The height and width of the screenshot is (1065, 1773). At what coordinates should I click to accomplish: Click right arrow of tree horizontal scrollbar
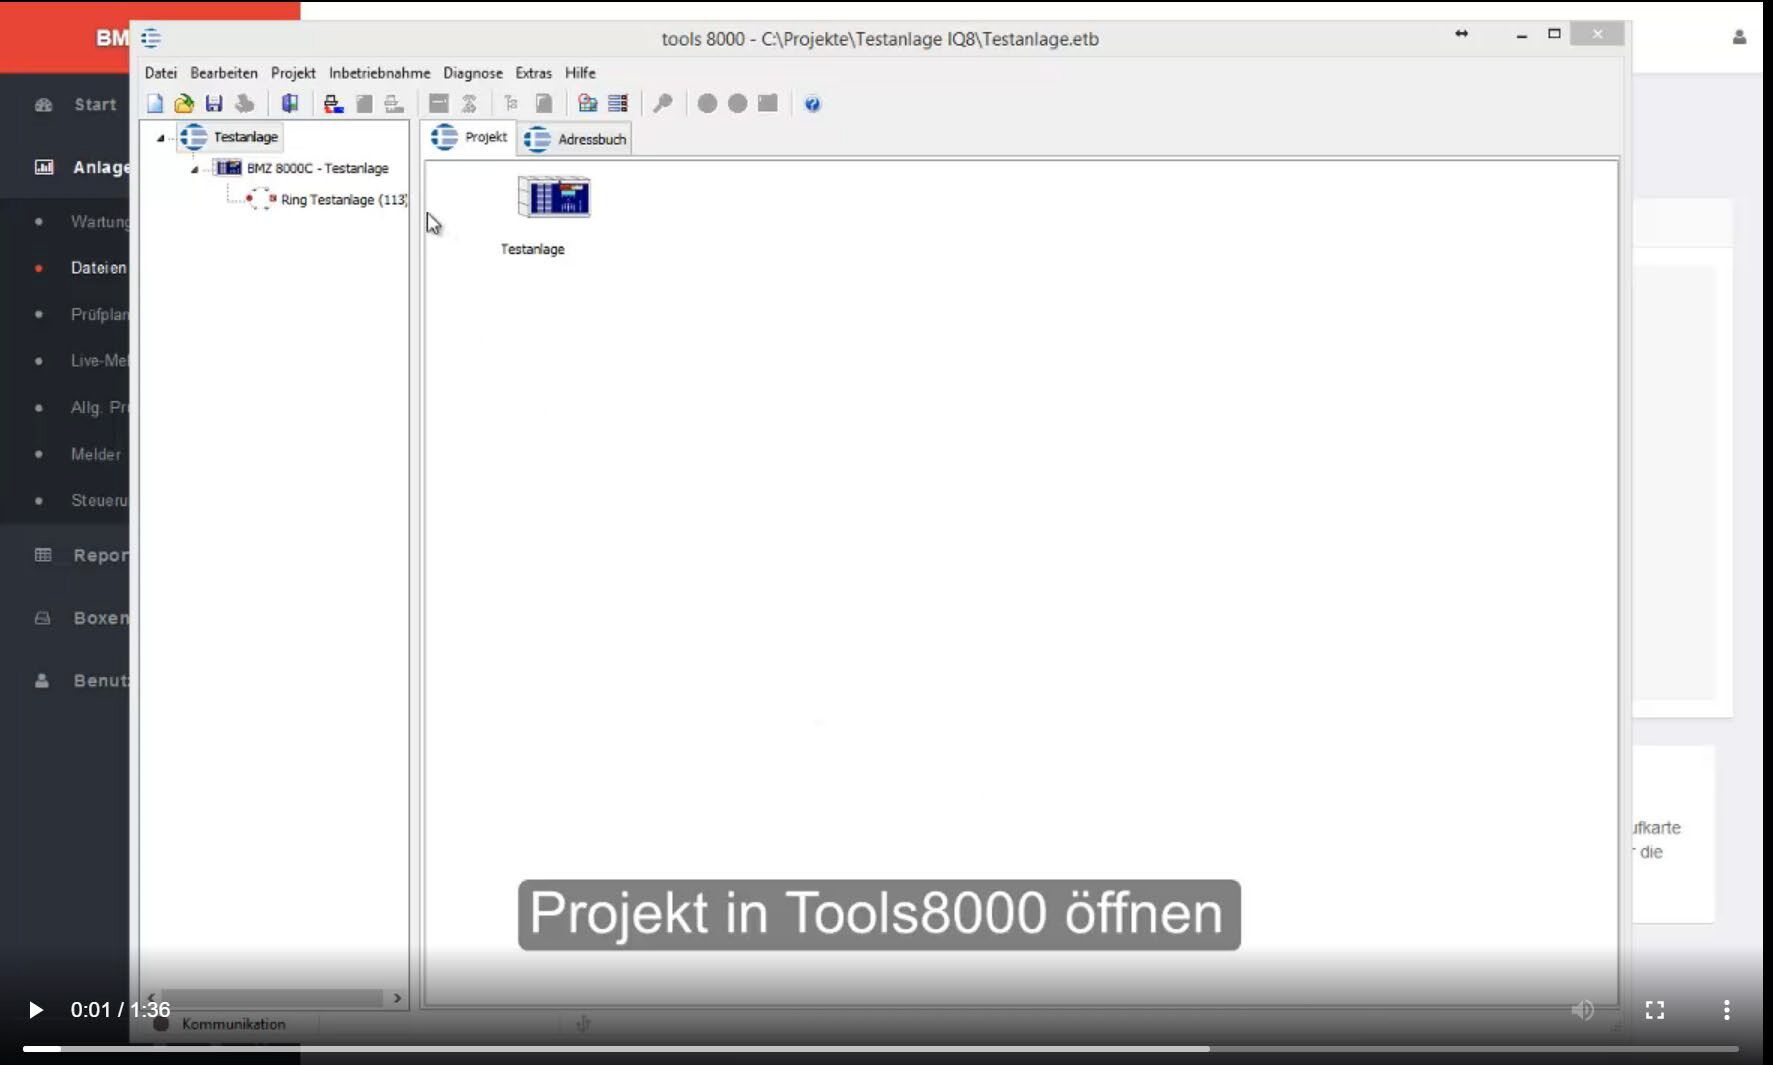(397, 998)
